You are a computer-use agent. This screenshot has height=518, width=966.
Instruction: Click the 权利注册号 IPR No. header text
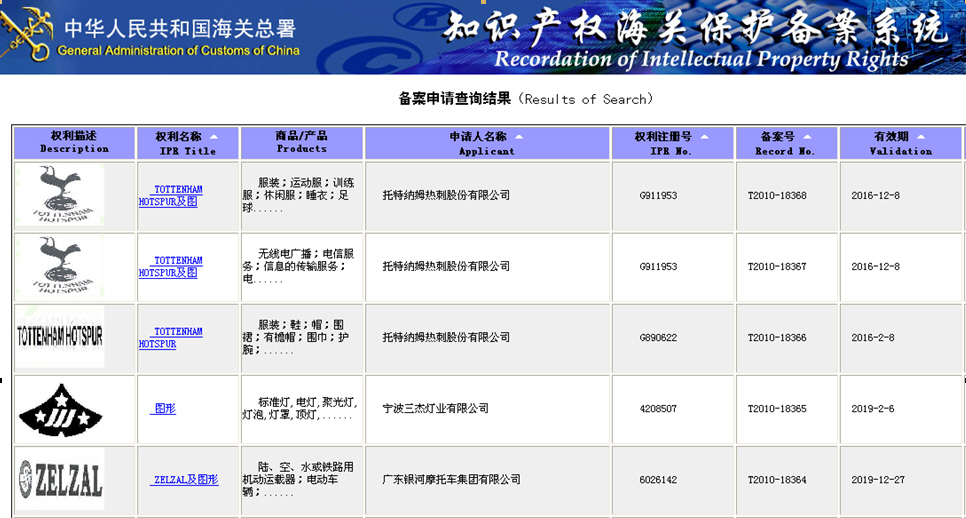pyautogui.click(x=664, y=144)
